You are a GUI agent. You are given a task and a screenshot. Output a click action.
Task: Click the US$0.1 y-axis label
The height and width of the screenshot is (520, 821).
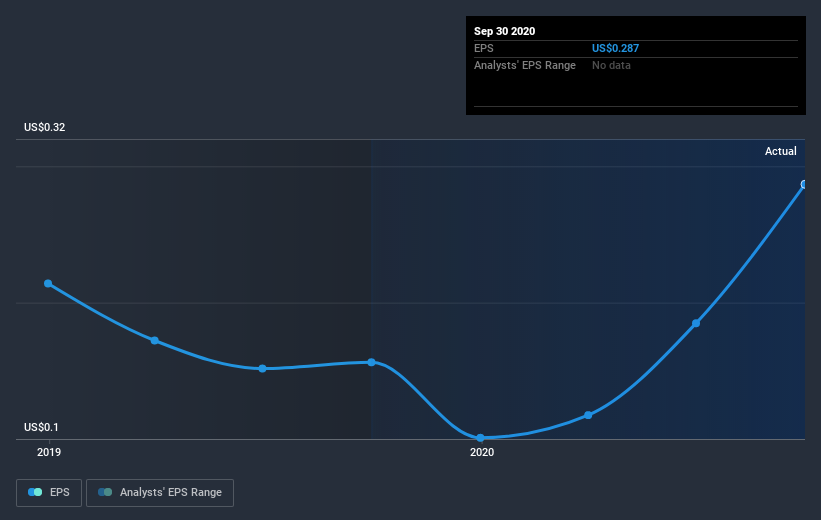(x=41, y=427)
